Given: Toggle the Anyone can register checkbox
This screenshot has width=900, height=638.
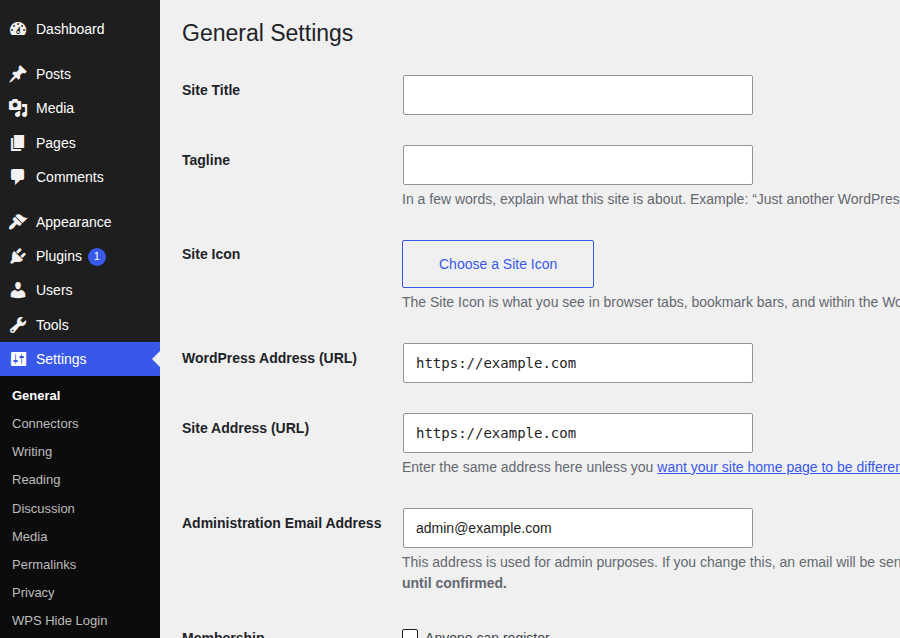Looking at the screenshot, I should point(410,634).
